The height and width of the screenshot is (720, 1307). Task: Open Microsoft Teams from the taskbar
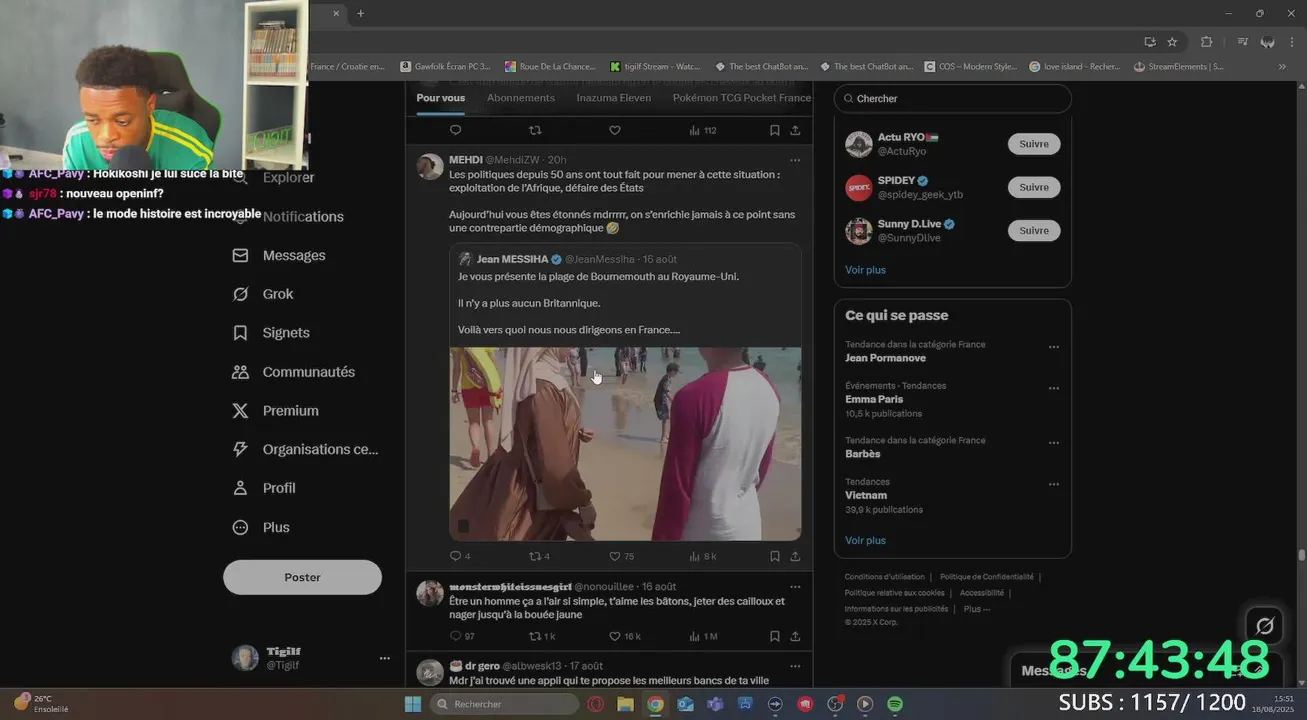[x=715, y=704]
